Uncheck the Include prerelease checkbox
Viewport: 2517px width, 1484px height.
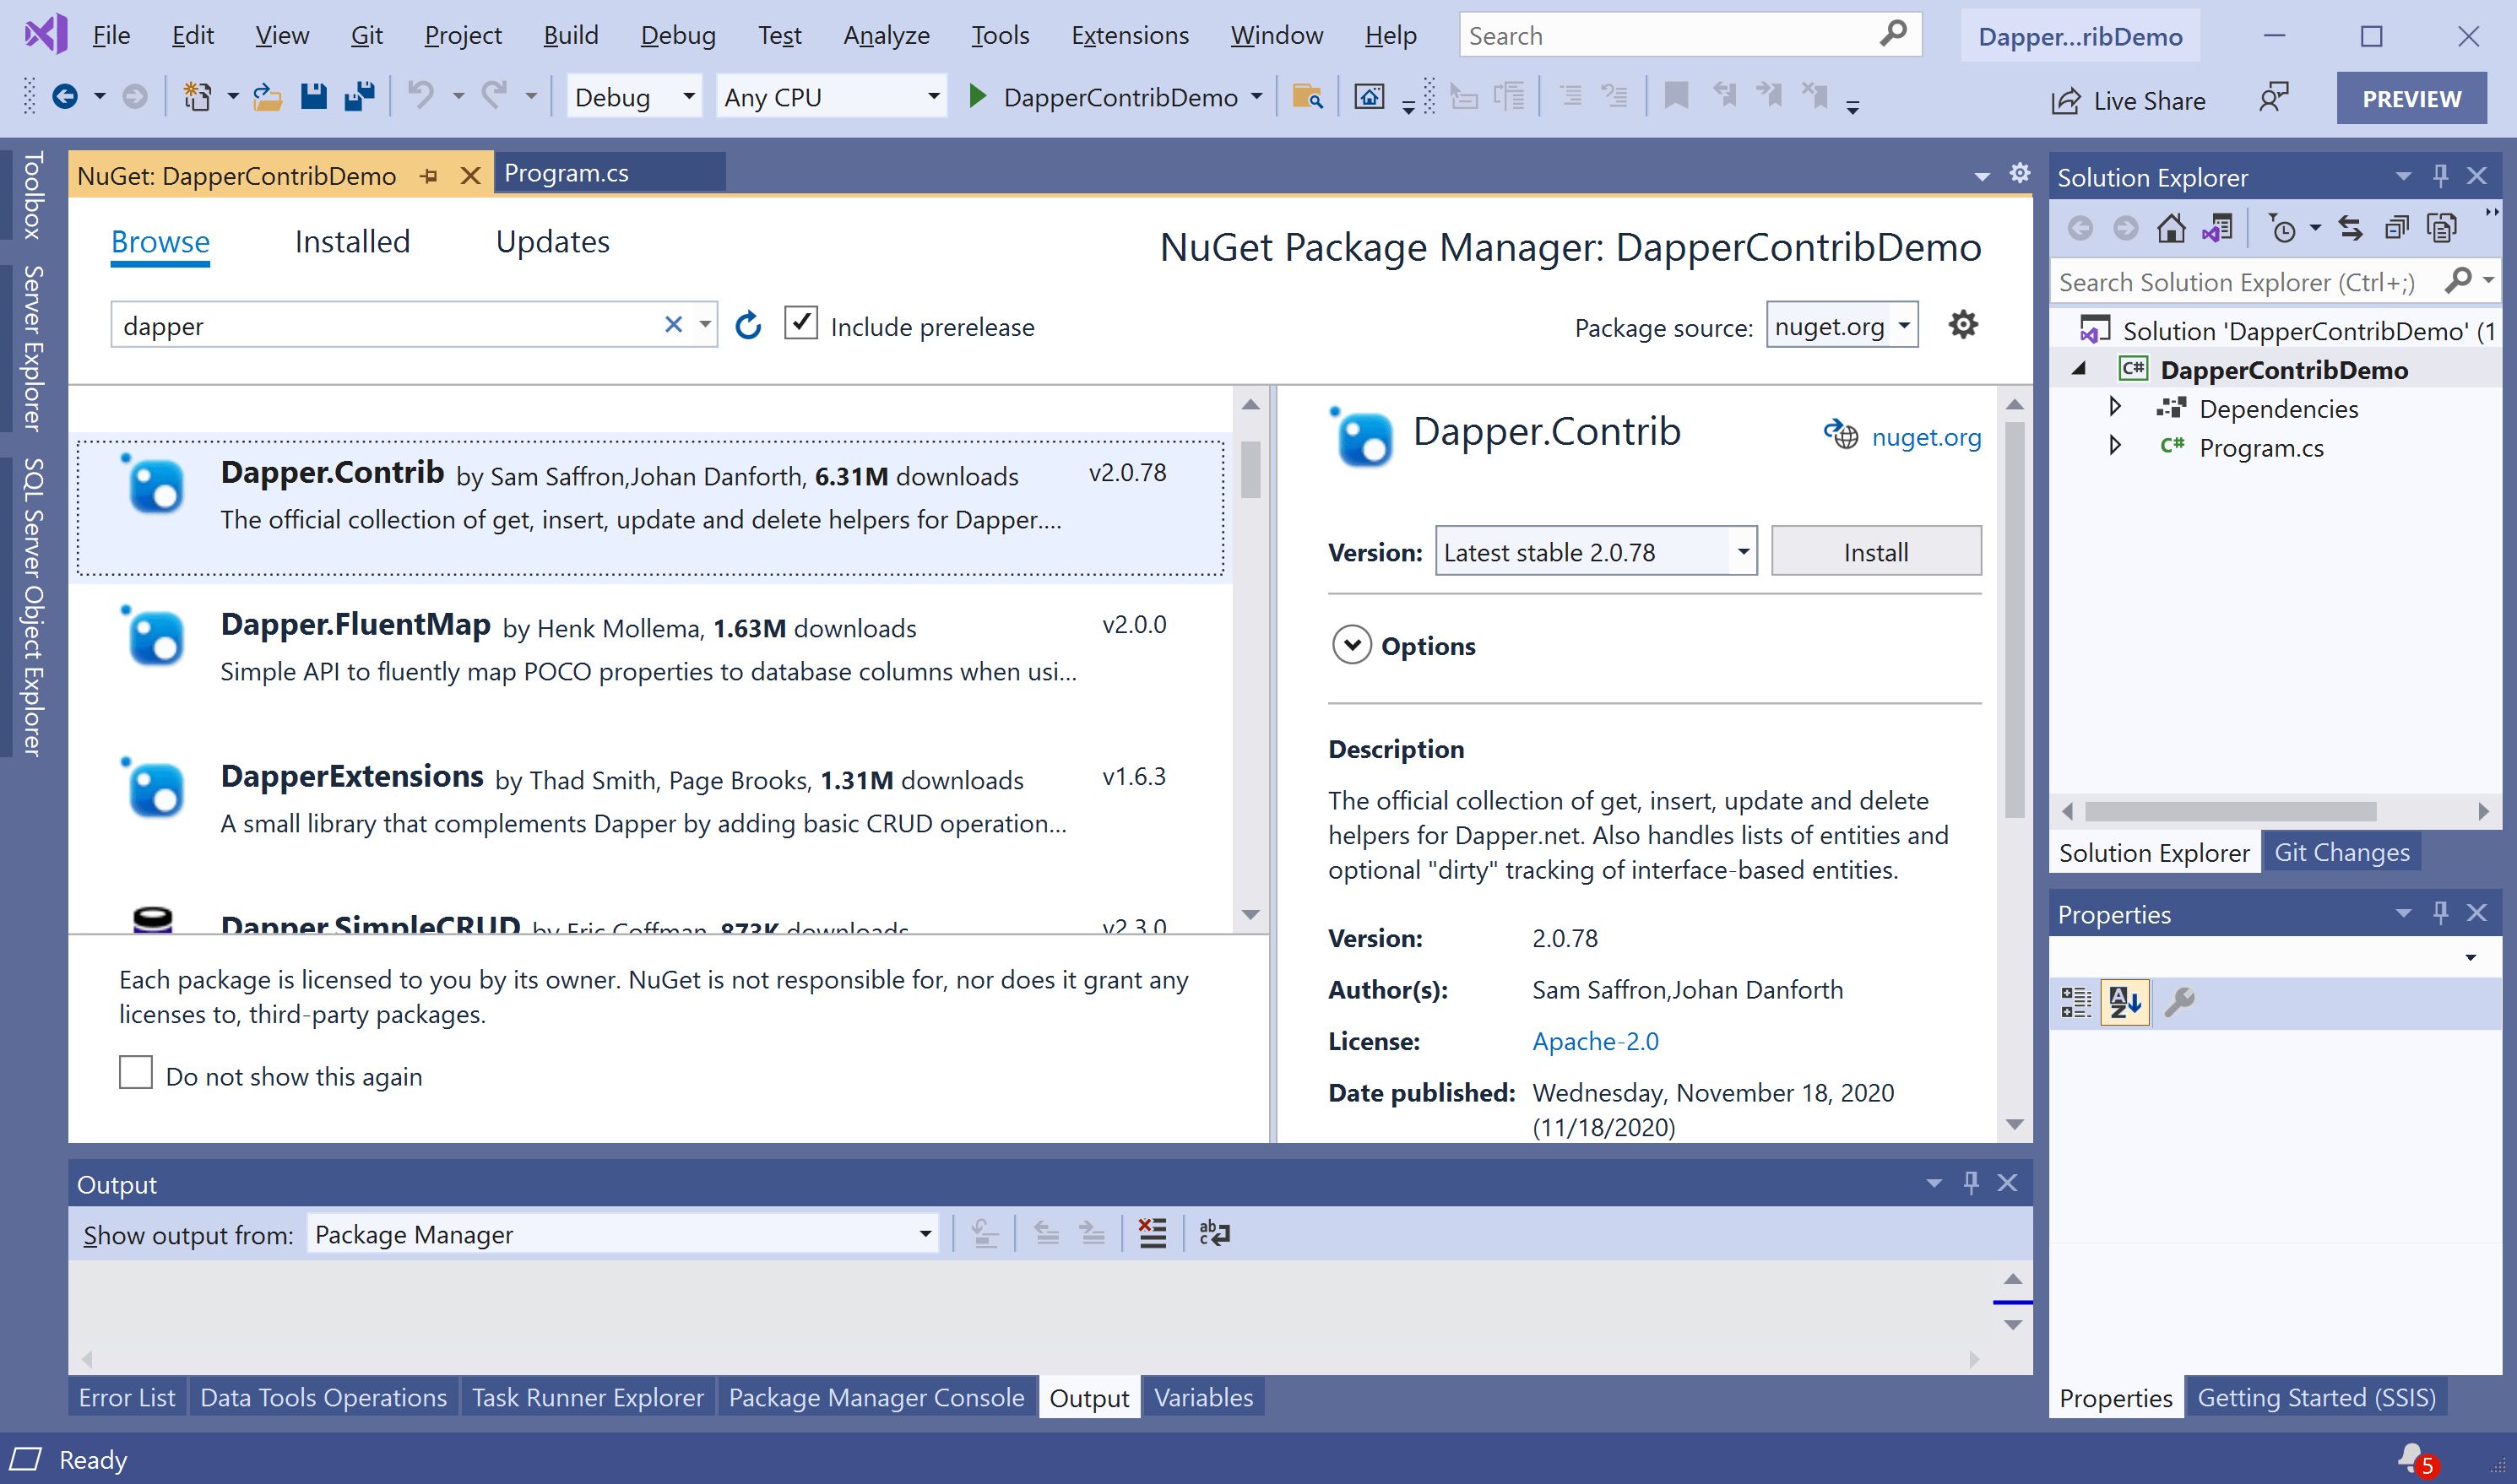point(801,323)
